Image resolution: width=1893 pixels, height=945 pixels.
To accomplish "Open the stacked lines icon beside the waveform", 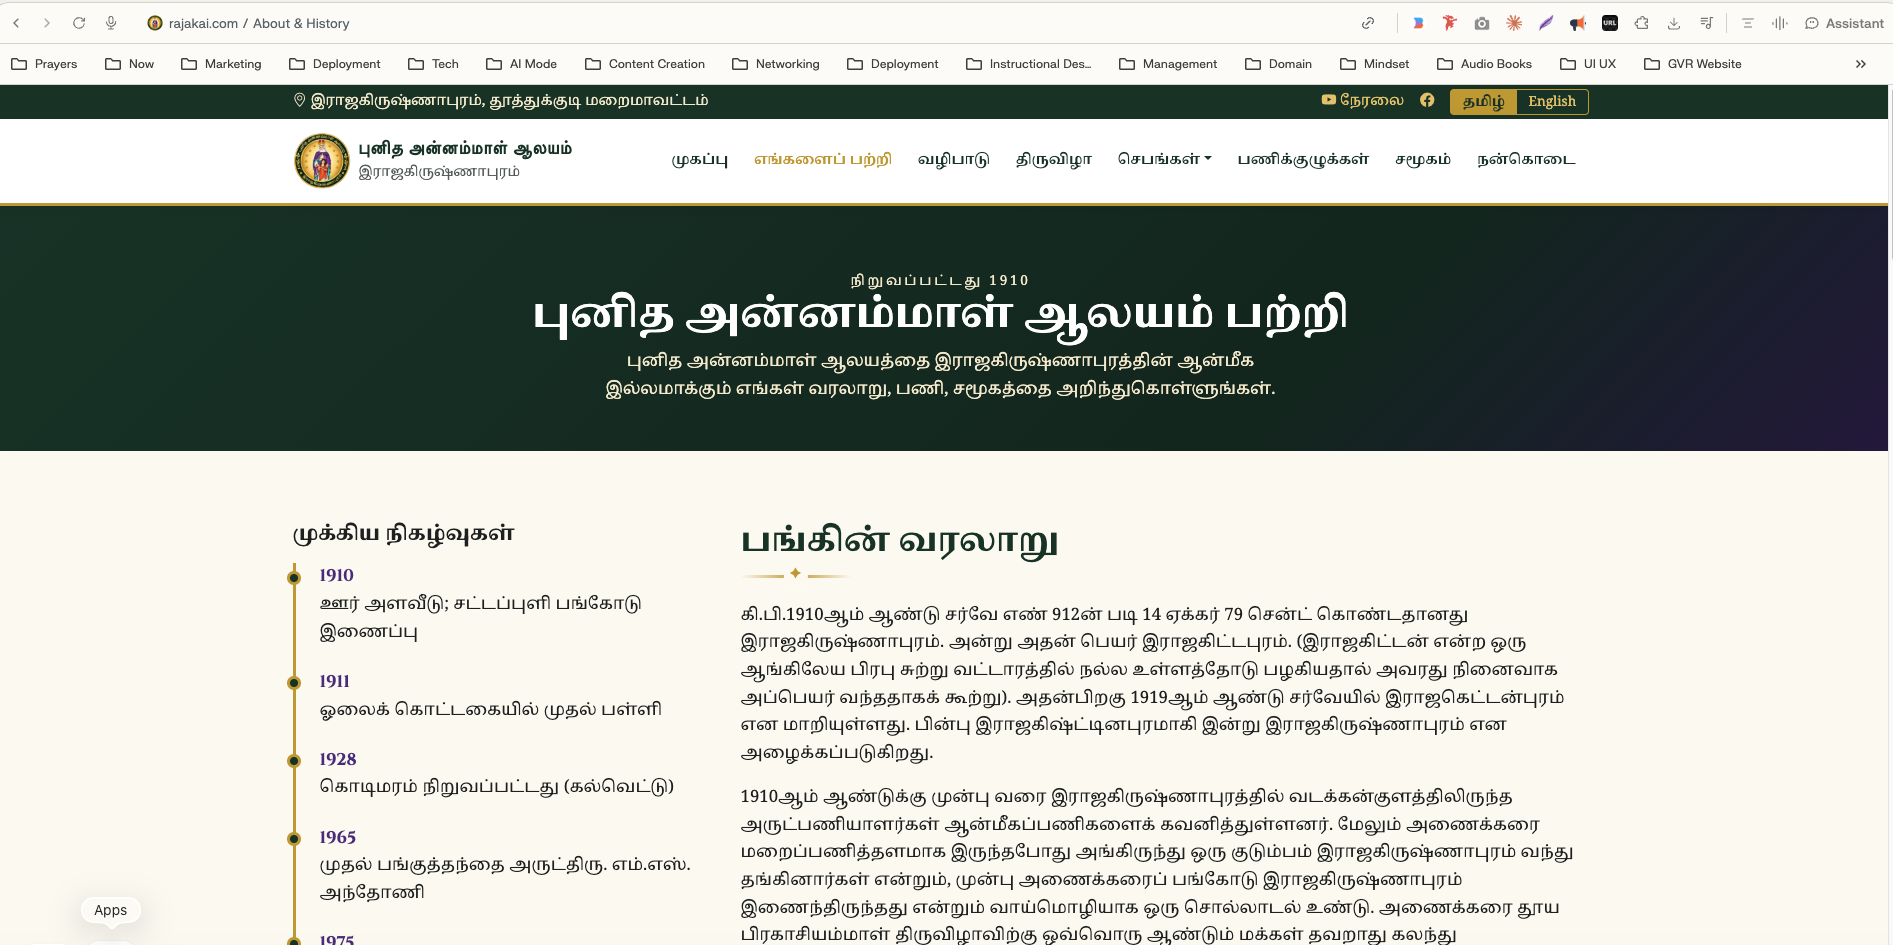I will click(1748, 23).
